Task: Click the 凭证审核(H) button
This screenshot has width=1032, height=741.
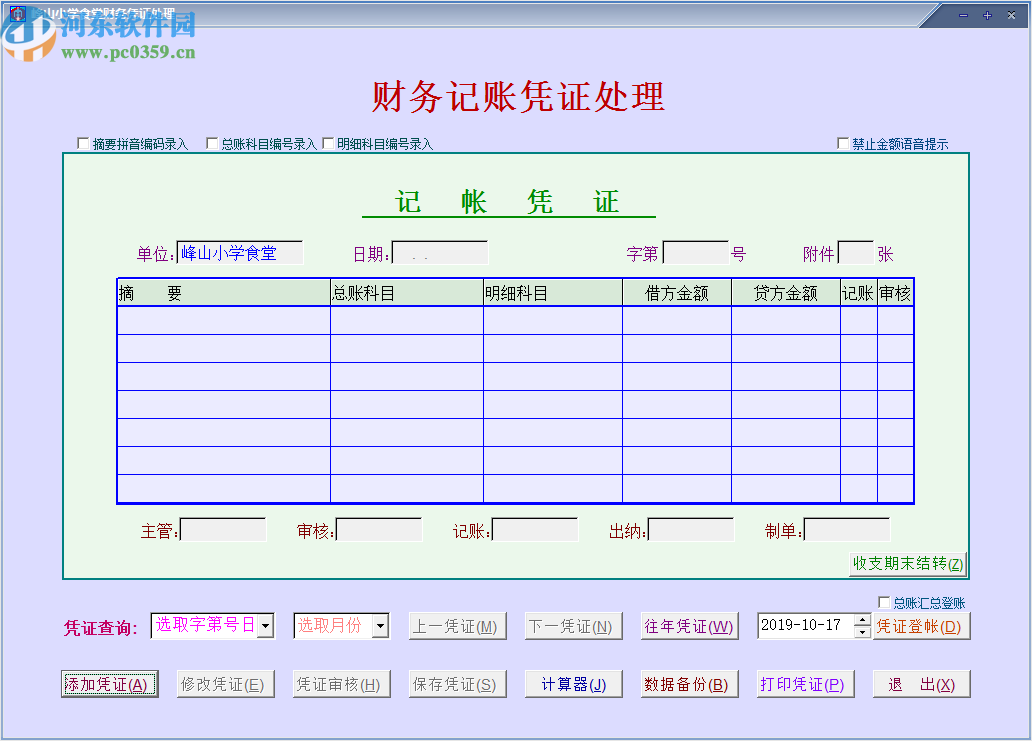Action: pos(341,683)
